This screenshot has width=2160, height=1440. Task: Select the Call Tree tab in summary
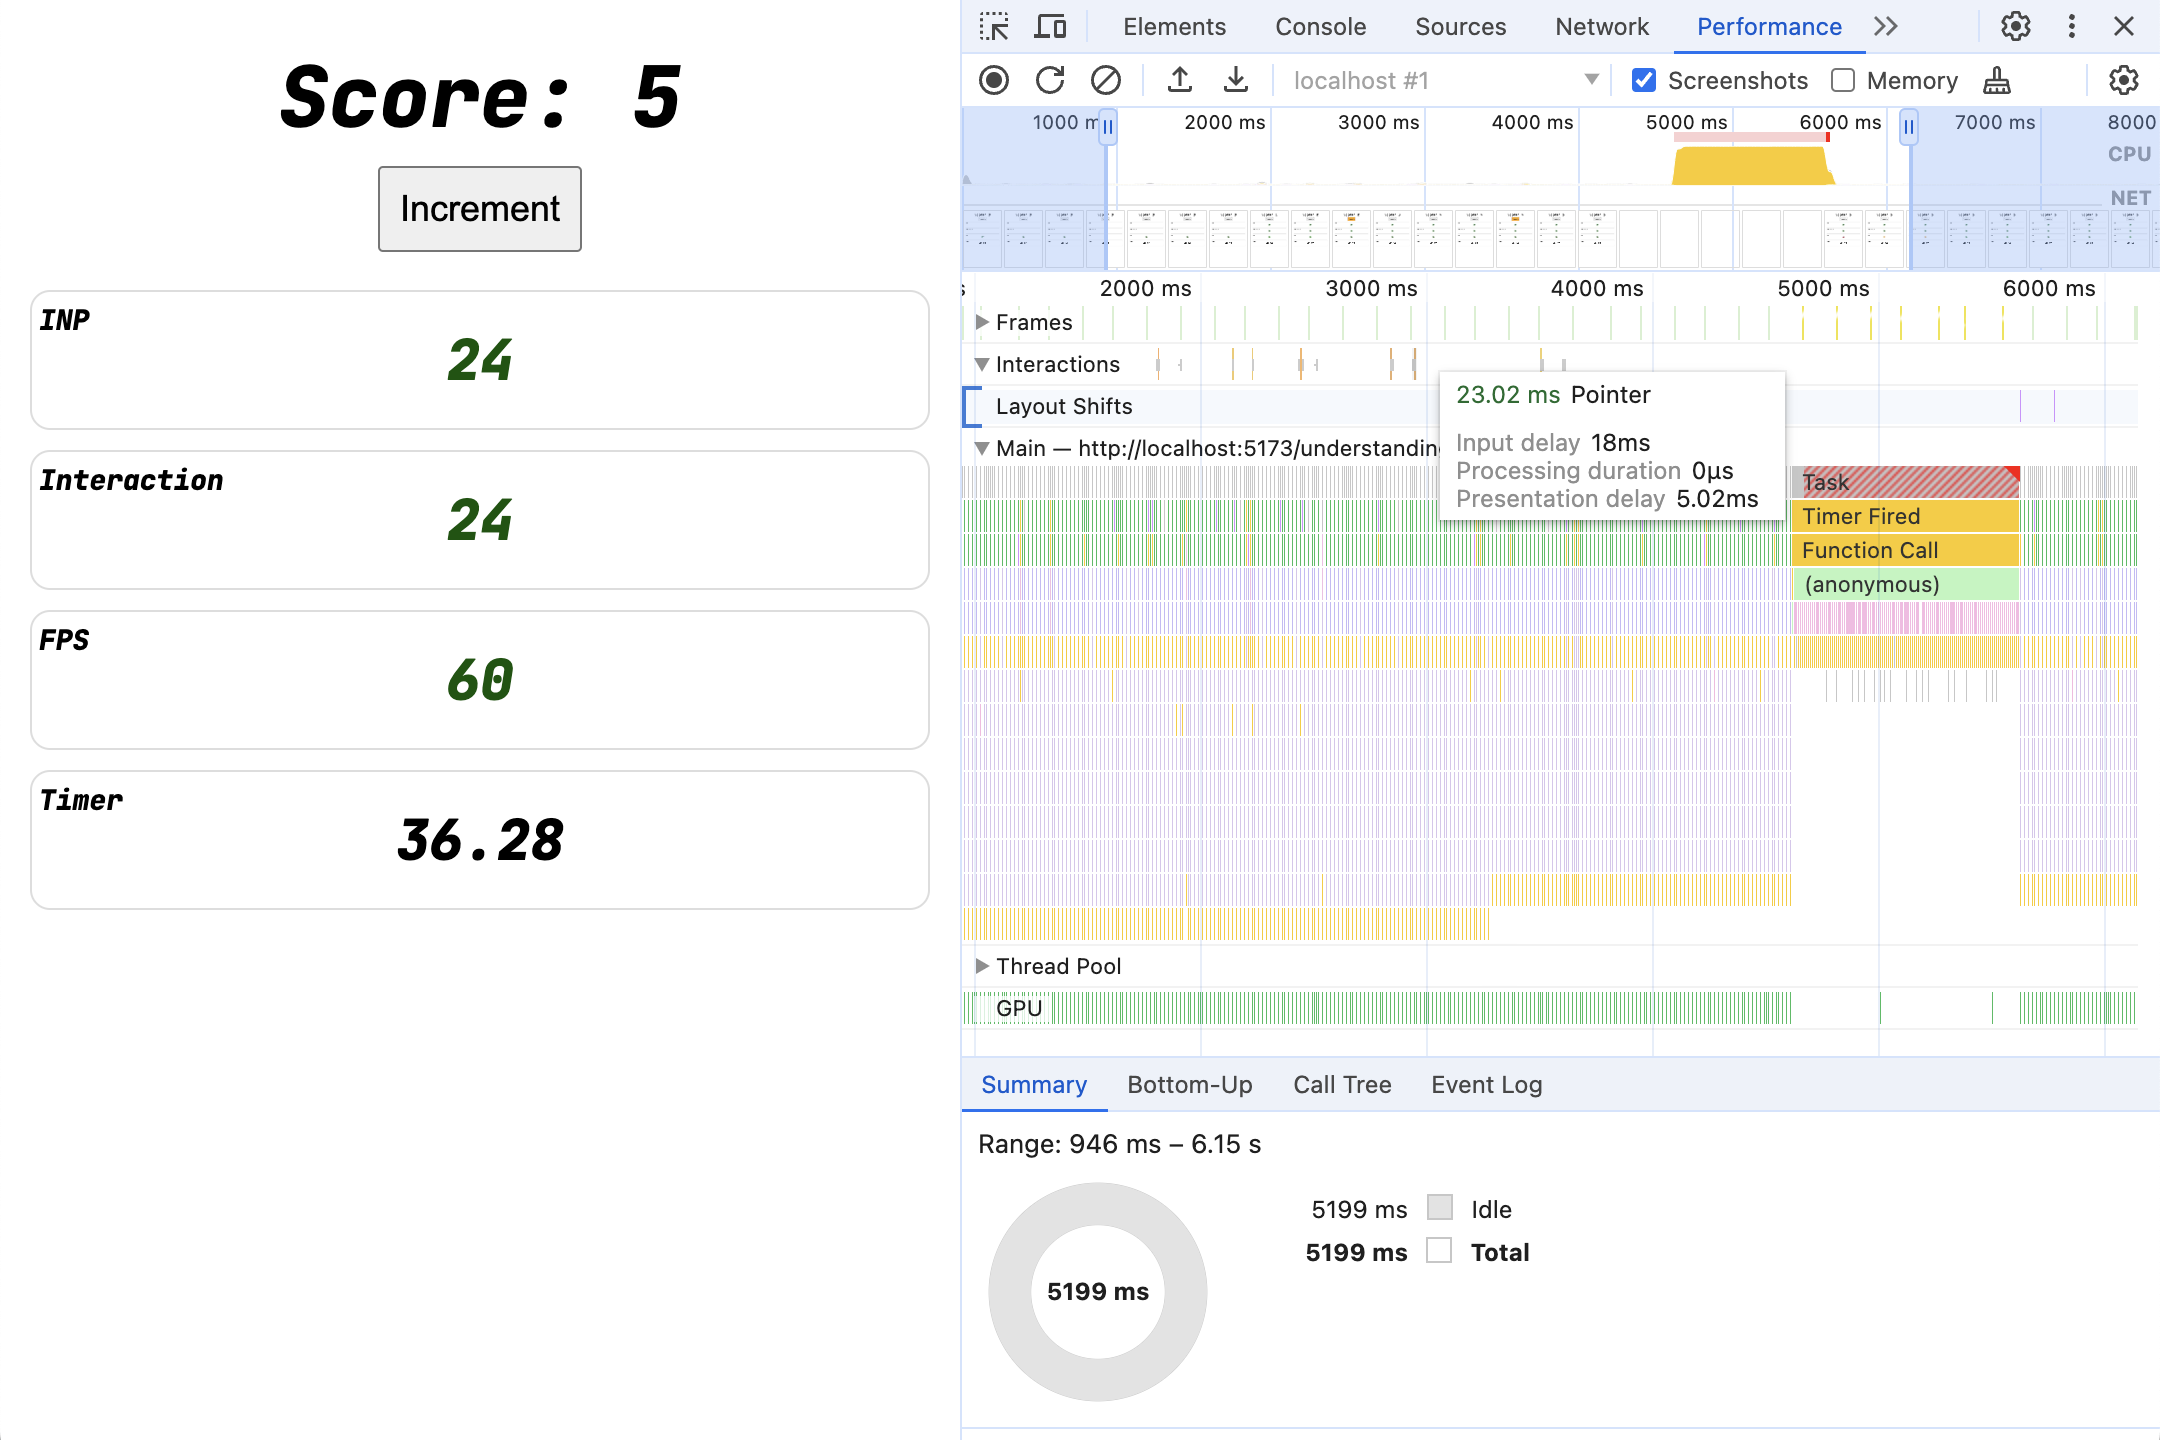(1340, 1083)
